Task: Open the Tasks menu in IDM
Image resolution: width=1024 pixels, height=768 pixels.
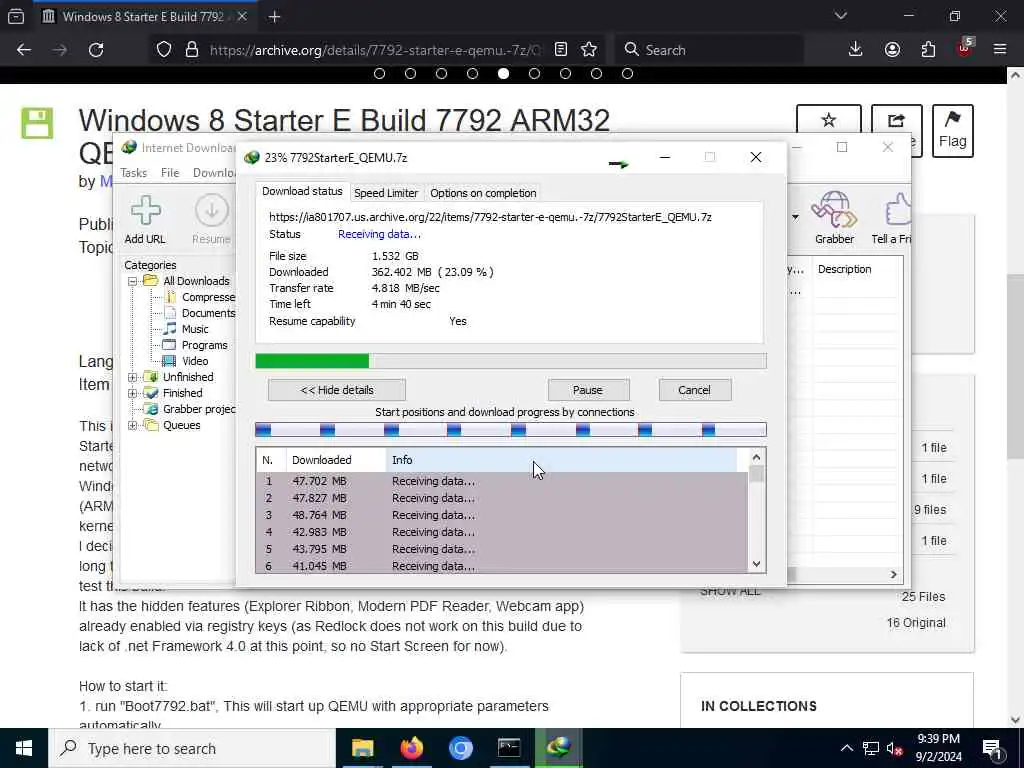Action: 133,173
